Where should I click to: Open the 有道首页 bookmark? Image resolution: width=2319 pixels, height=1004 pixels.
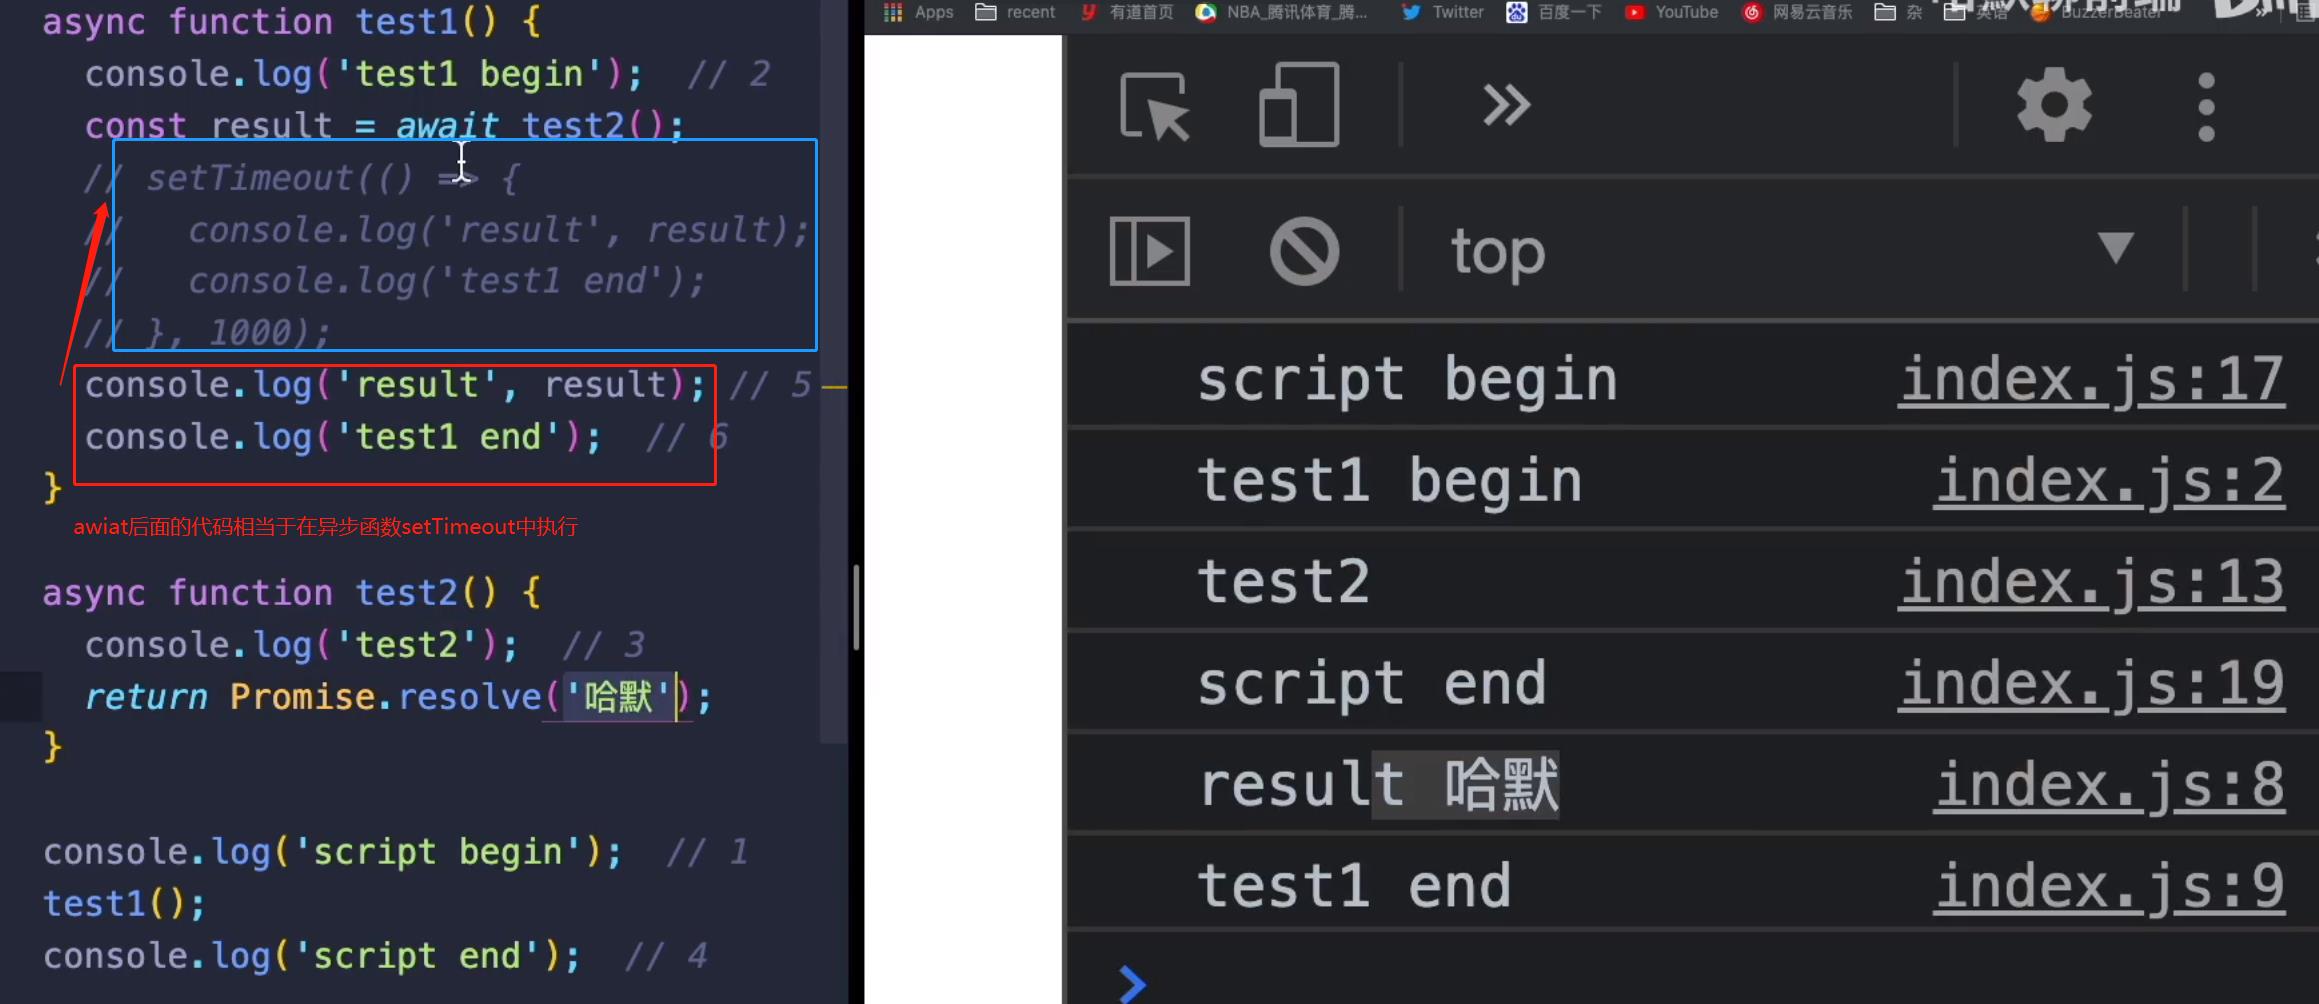click(1126, 12)
